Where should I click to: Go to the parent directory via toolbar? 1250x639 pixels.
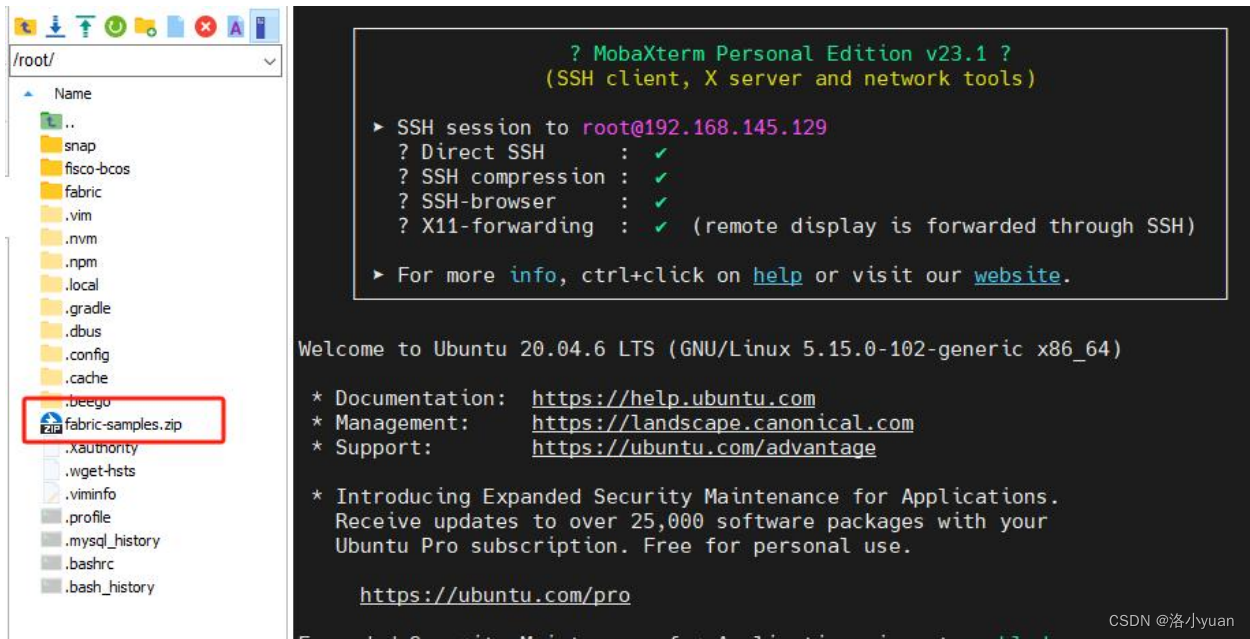(x=25, y=27)
